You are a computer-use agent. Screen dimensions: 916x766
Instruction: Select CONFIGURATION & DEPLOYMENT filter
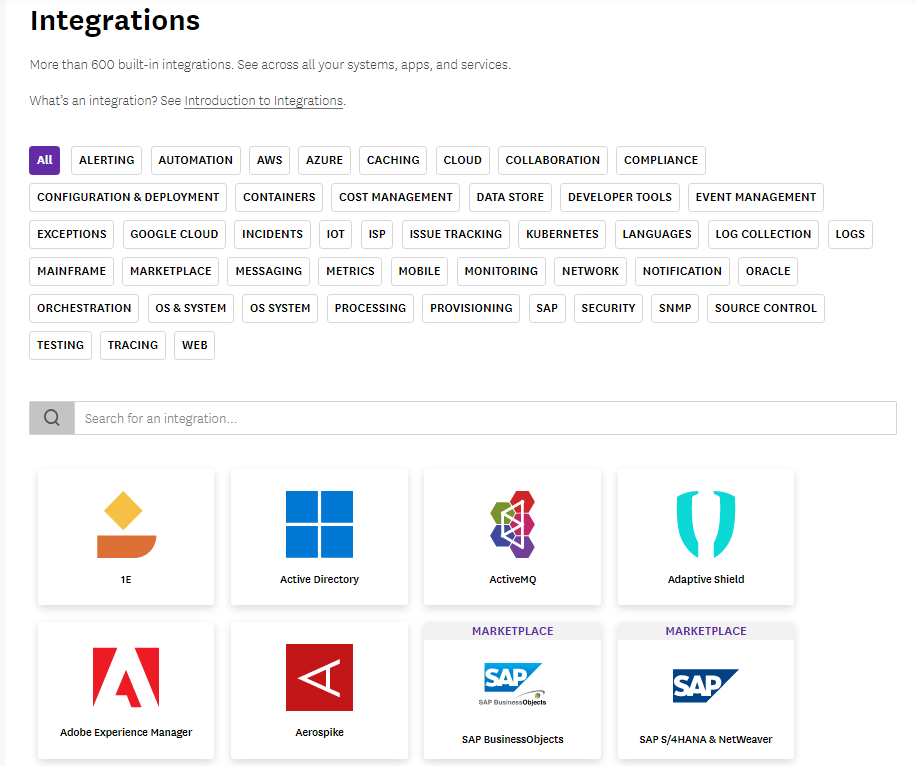[128, 197]
